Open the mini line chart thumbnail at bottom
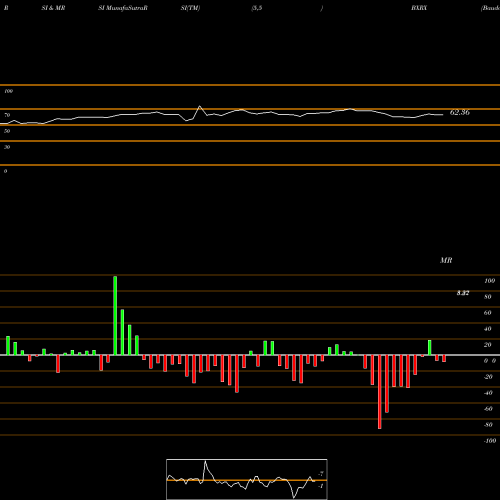 [247, 479]
